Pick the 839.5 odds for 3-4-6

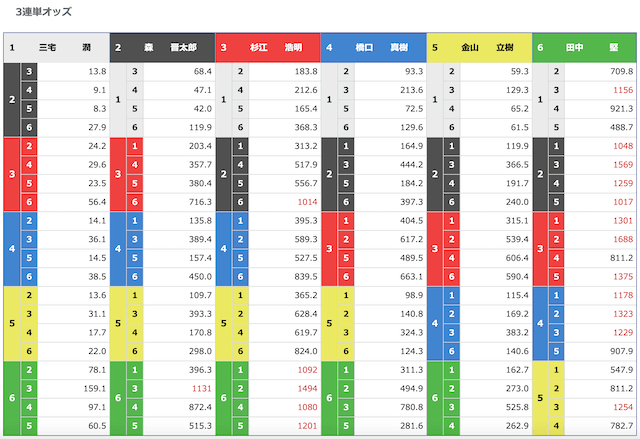click(306, 277)
